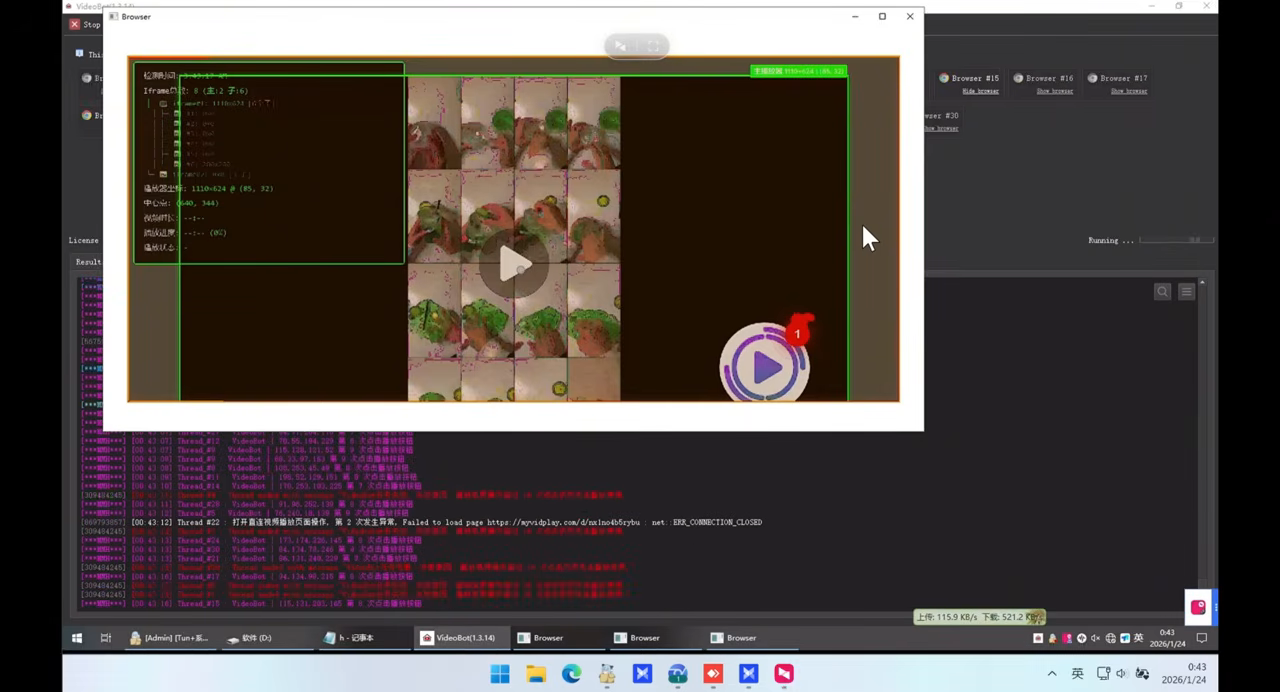Screen dimensions: 1280x692
Task: Expand the hidden tray icons chevron
Action: pos(1052,674)
